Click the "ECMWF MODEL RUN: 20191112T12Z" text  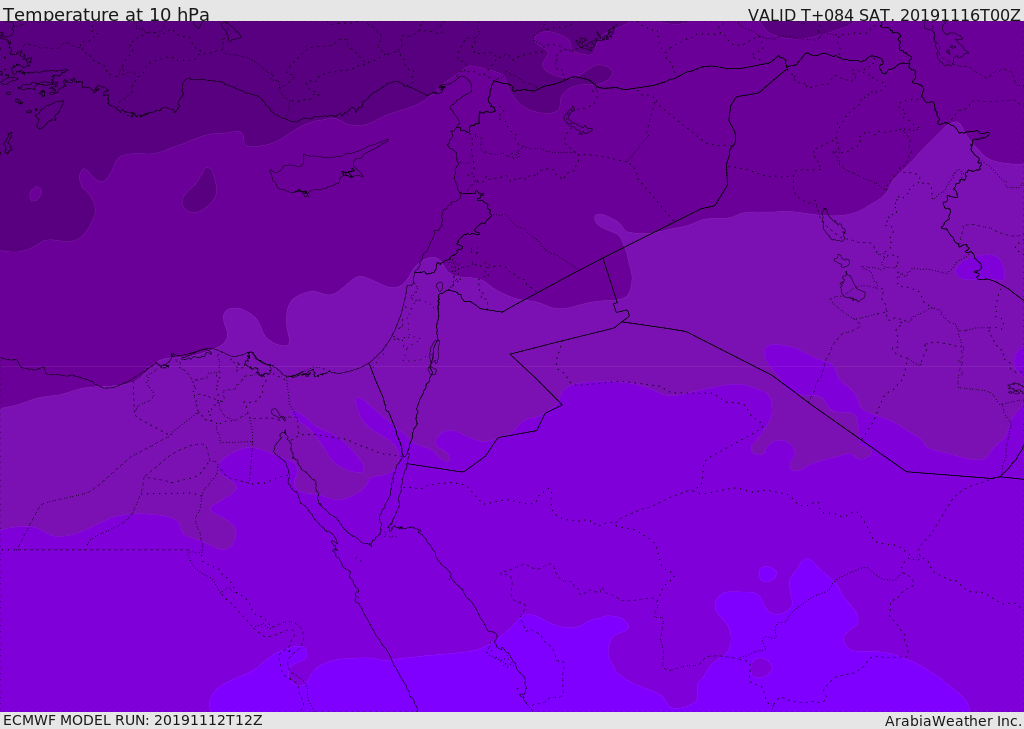(x=133, y=720)
